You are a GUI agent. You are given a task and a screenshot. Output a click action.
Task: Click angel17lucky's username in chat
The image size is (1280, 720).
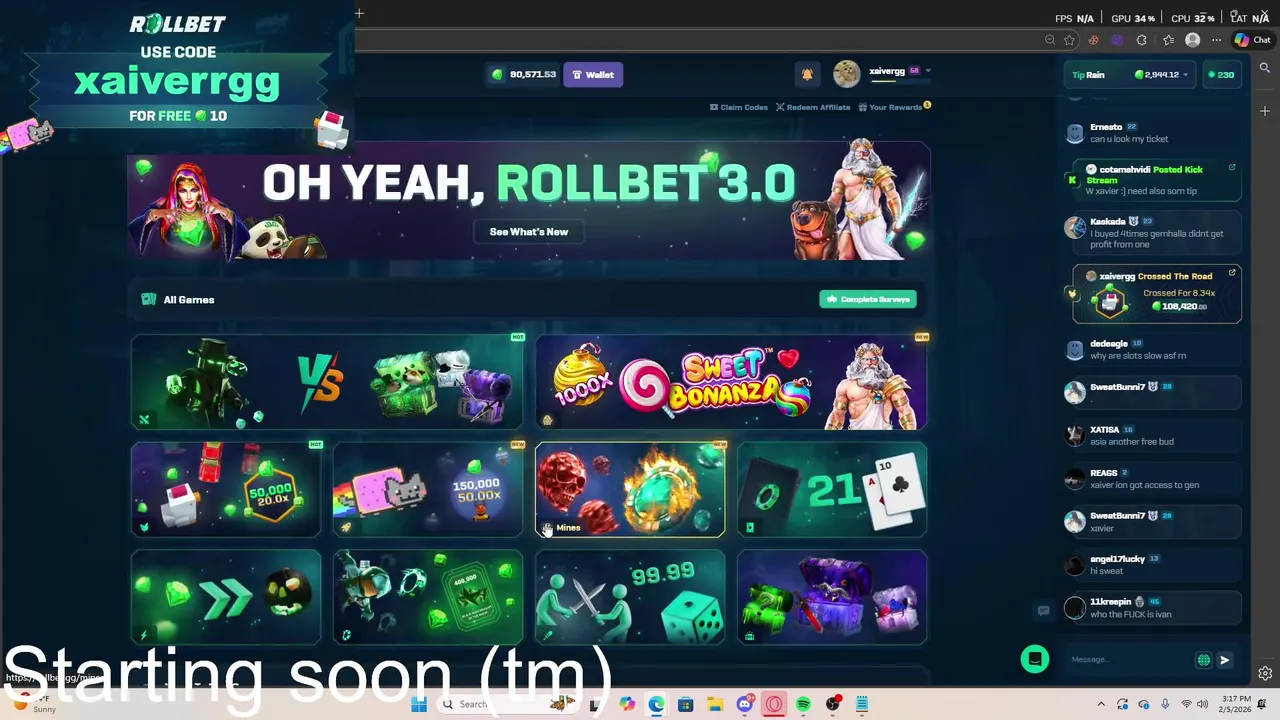[x=1117, y=559]
